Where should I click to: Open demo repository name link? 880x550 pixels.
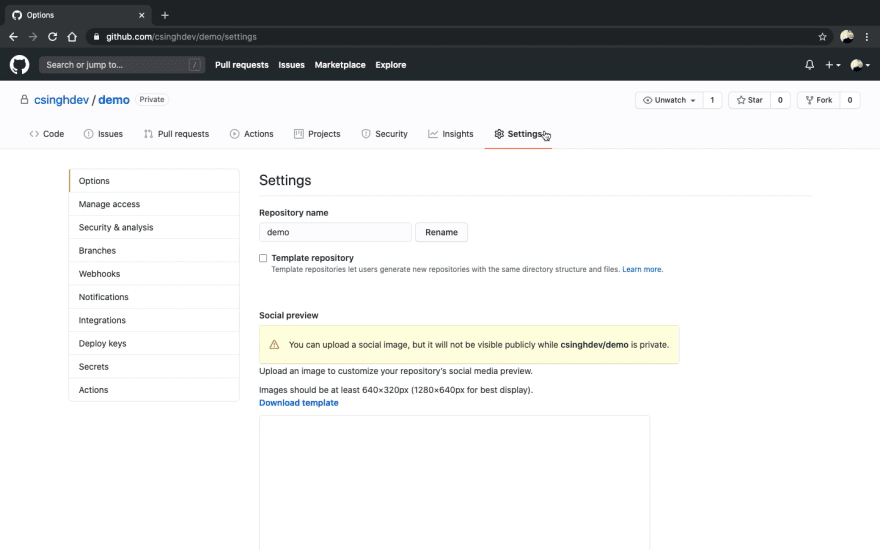click(114, 100)
